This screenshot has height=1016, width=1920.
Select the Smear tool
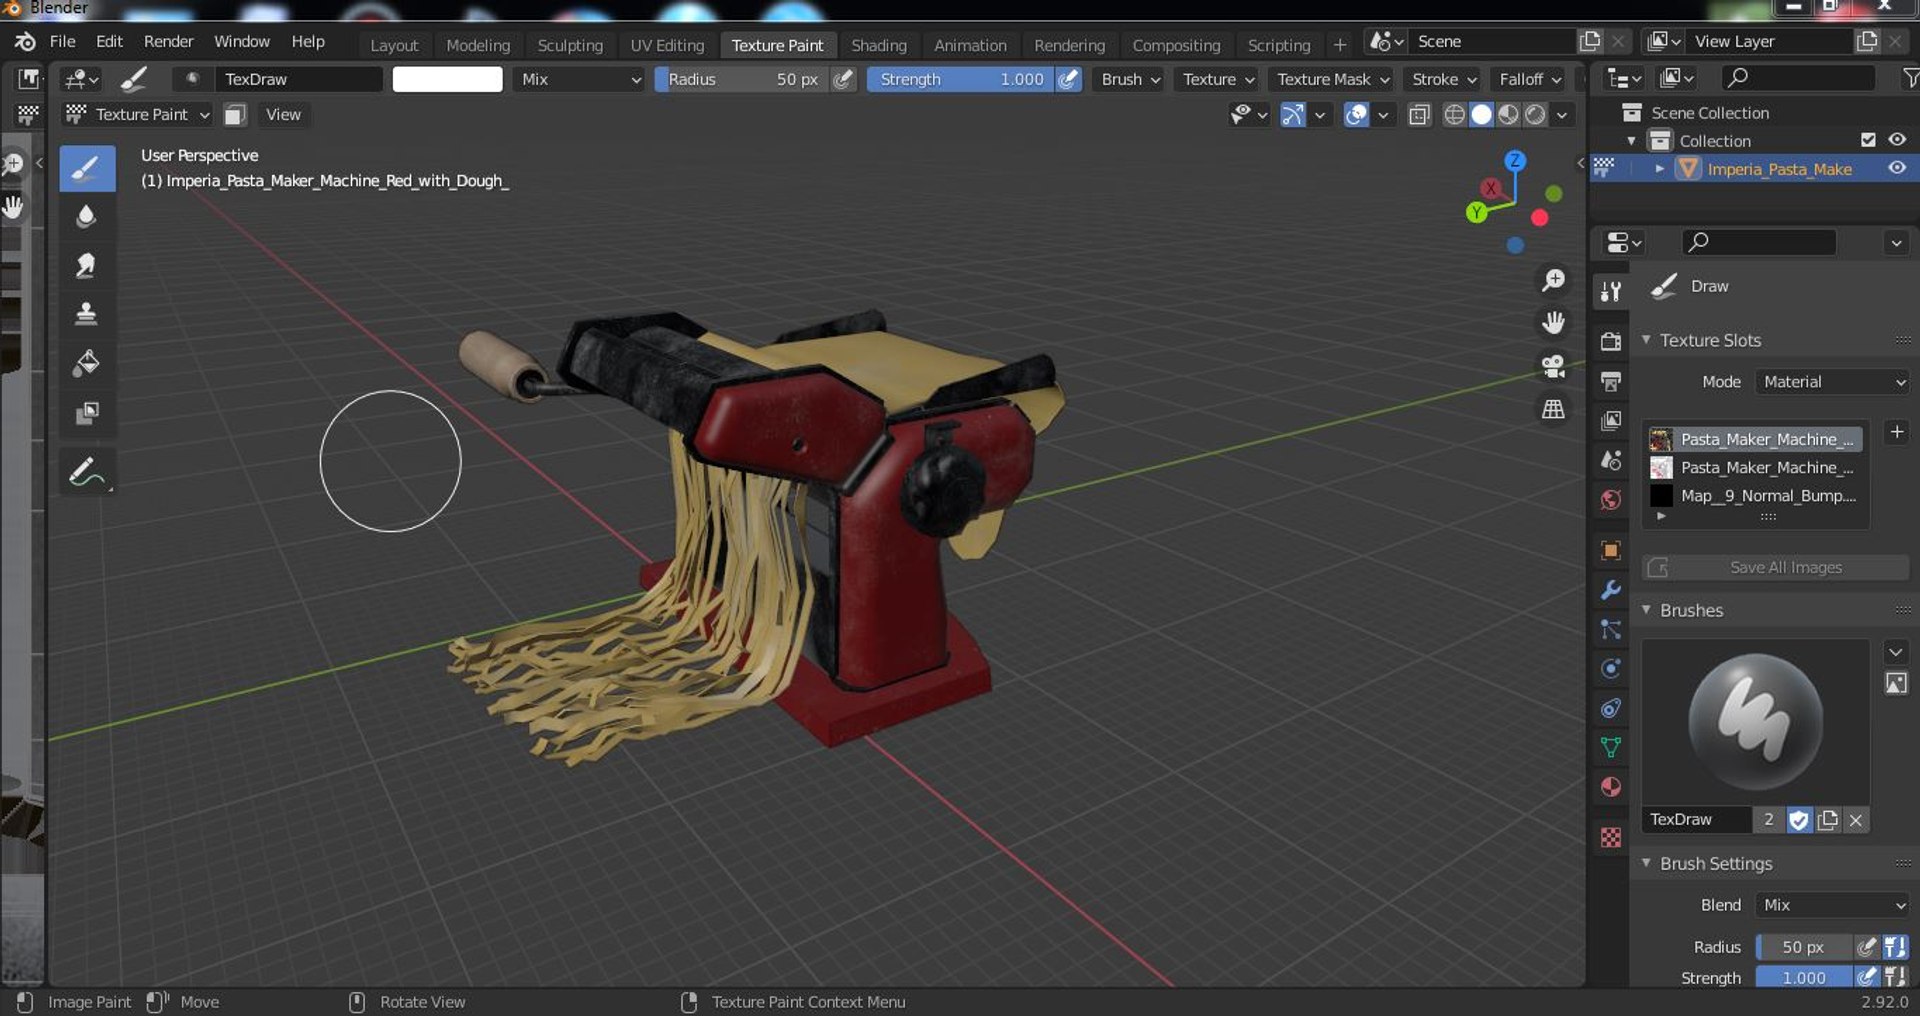(x=87, y=265)
